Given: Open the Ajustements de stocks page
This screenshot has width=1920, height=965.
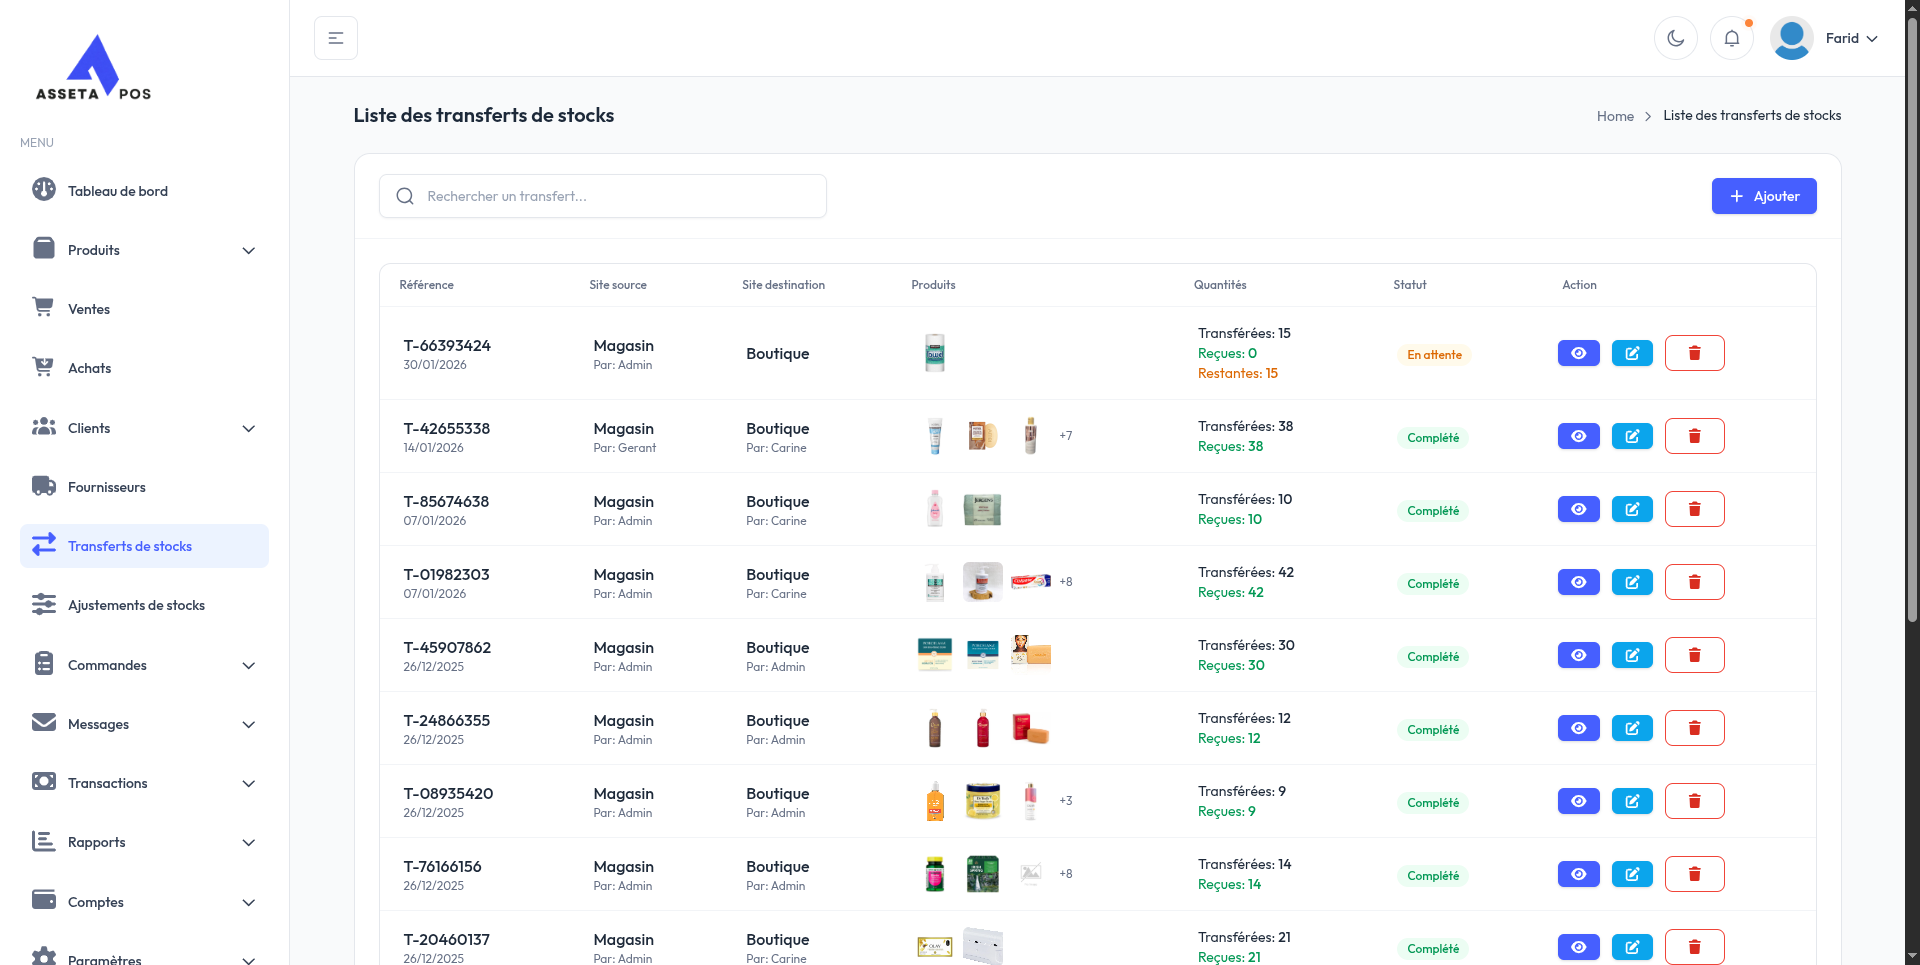Looking at the screenshot, I should 136,605.
